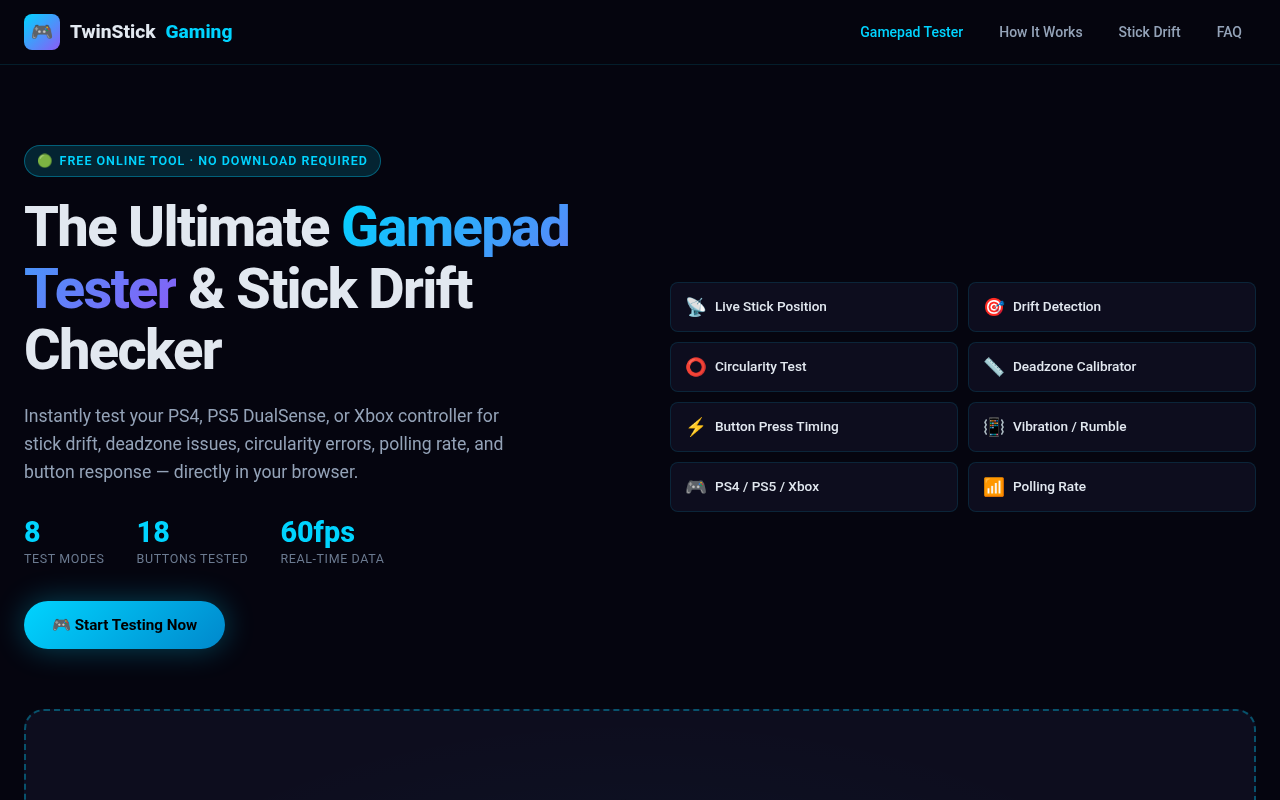Select the Drift Detection card label

click(1056, 307)
